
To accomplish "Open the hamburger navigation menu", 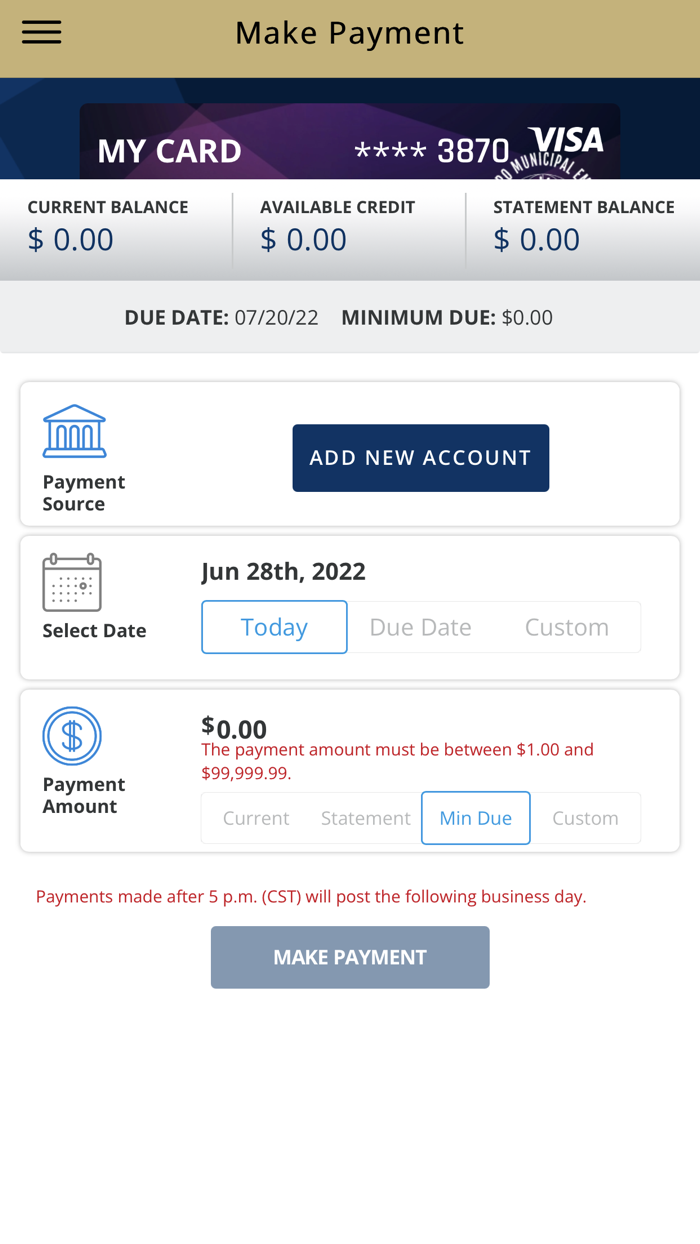I will pyautogui.click(x=41, y=32).
